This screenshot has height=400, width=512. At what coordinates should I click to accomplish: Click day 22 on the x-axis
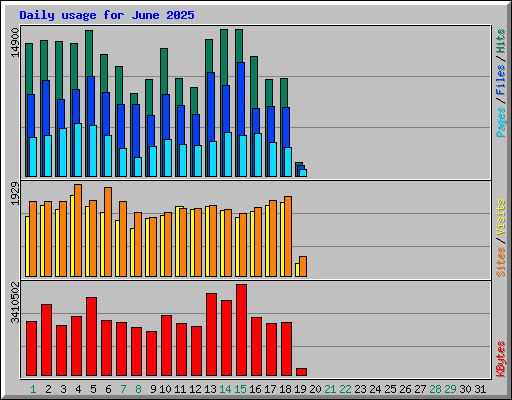(345, 389)
